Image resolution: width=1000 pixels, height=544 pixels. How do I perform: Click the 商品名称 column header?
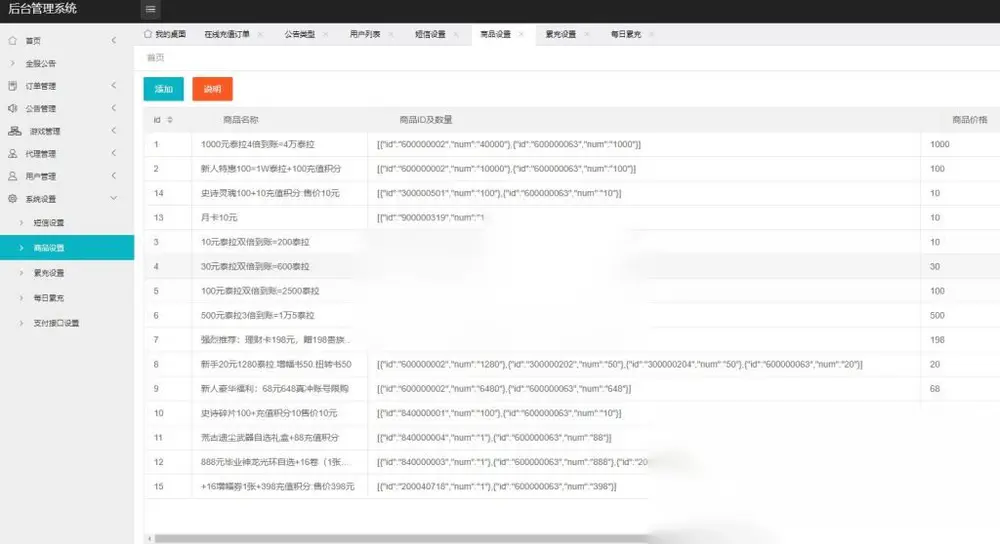240,120
